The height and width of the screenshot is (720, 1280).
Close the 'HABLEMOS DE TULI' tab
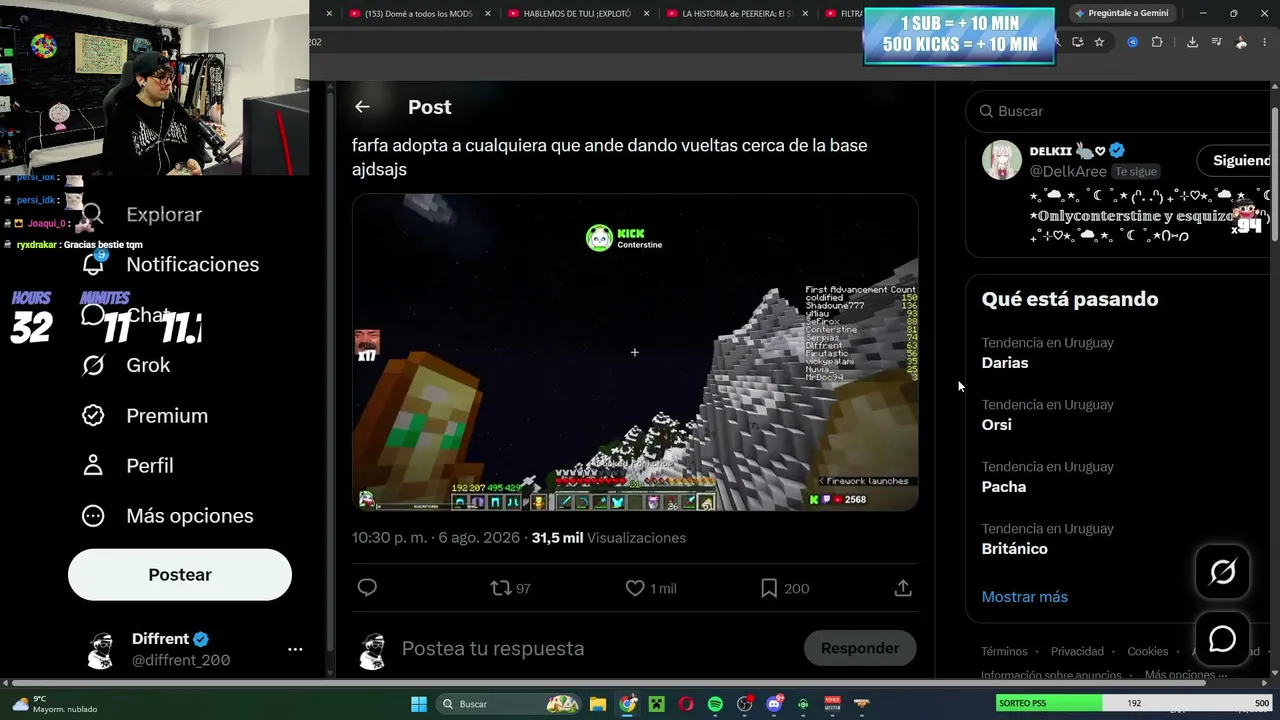pyautogui.click(x=647, y=14)
